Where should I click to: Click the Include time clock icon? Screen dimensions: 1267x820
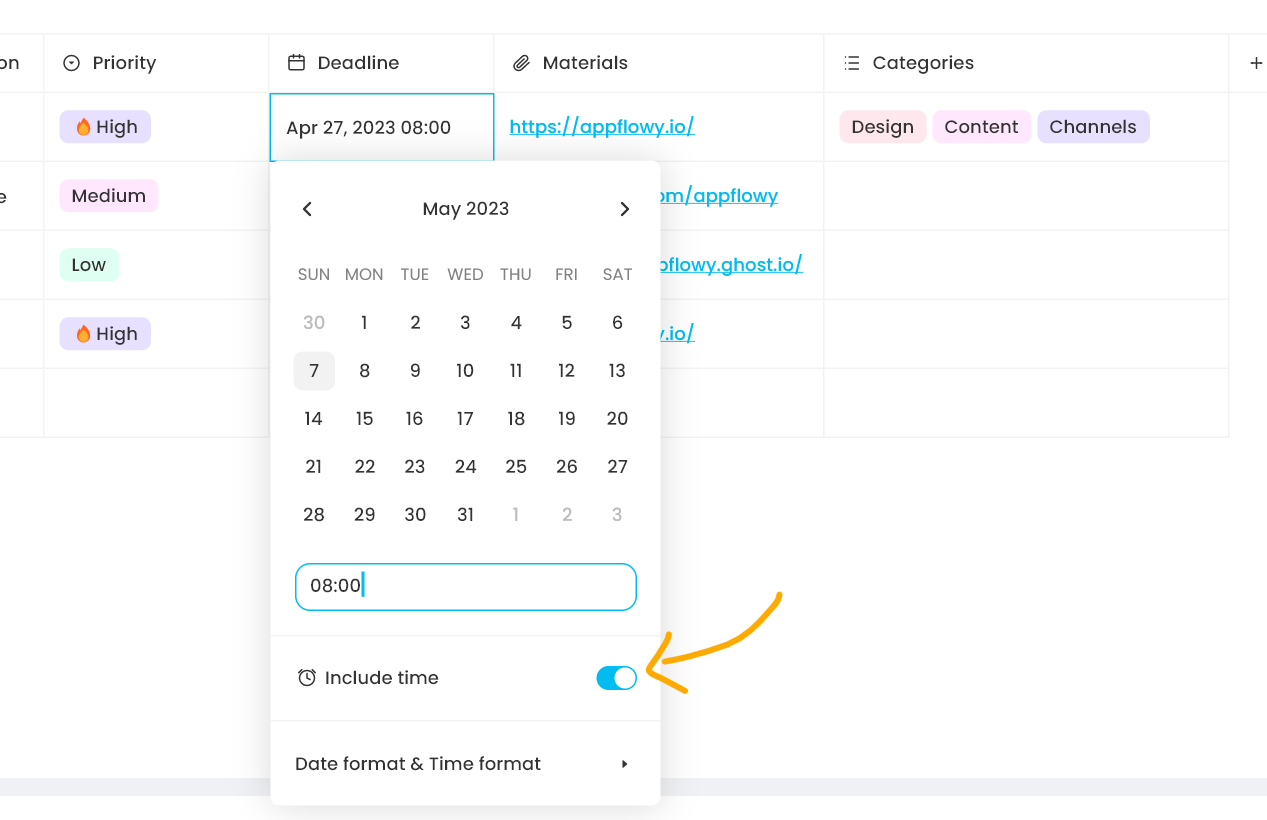click(x=307, y=678)
